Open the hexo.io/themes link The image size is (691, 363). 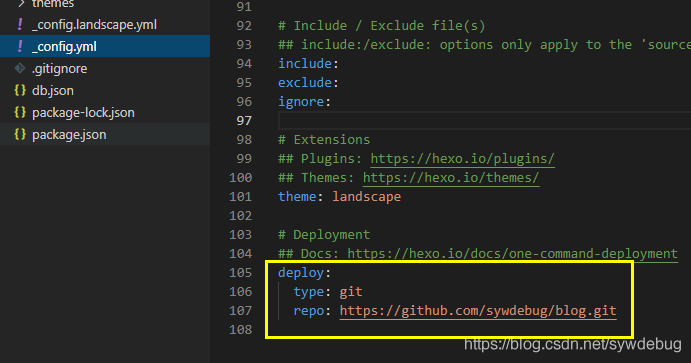(451, 178)
